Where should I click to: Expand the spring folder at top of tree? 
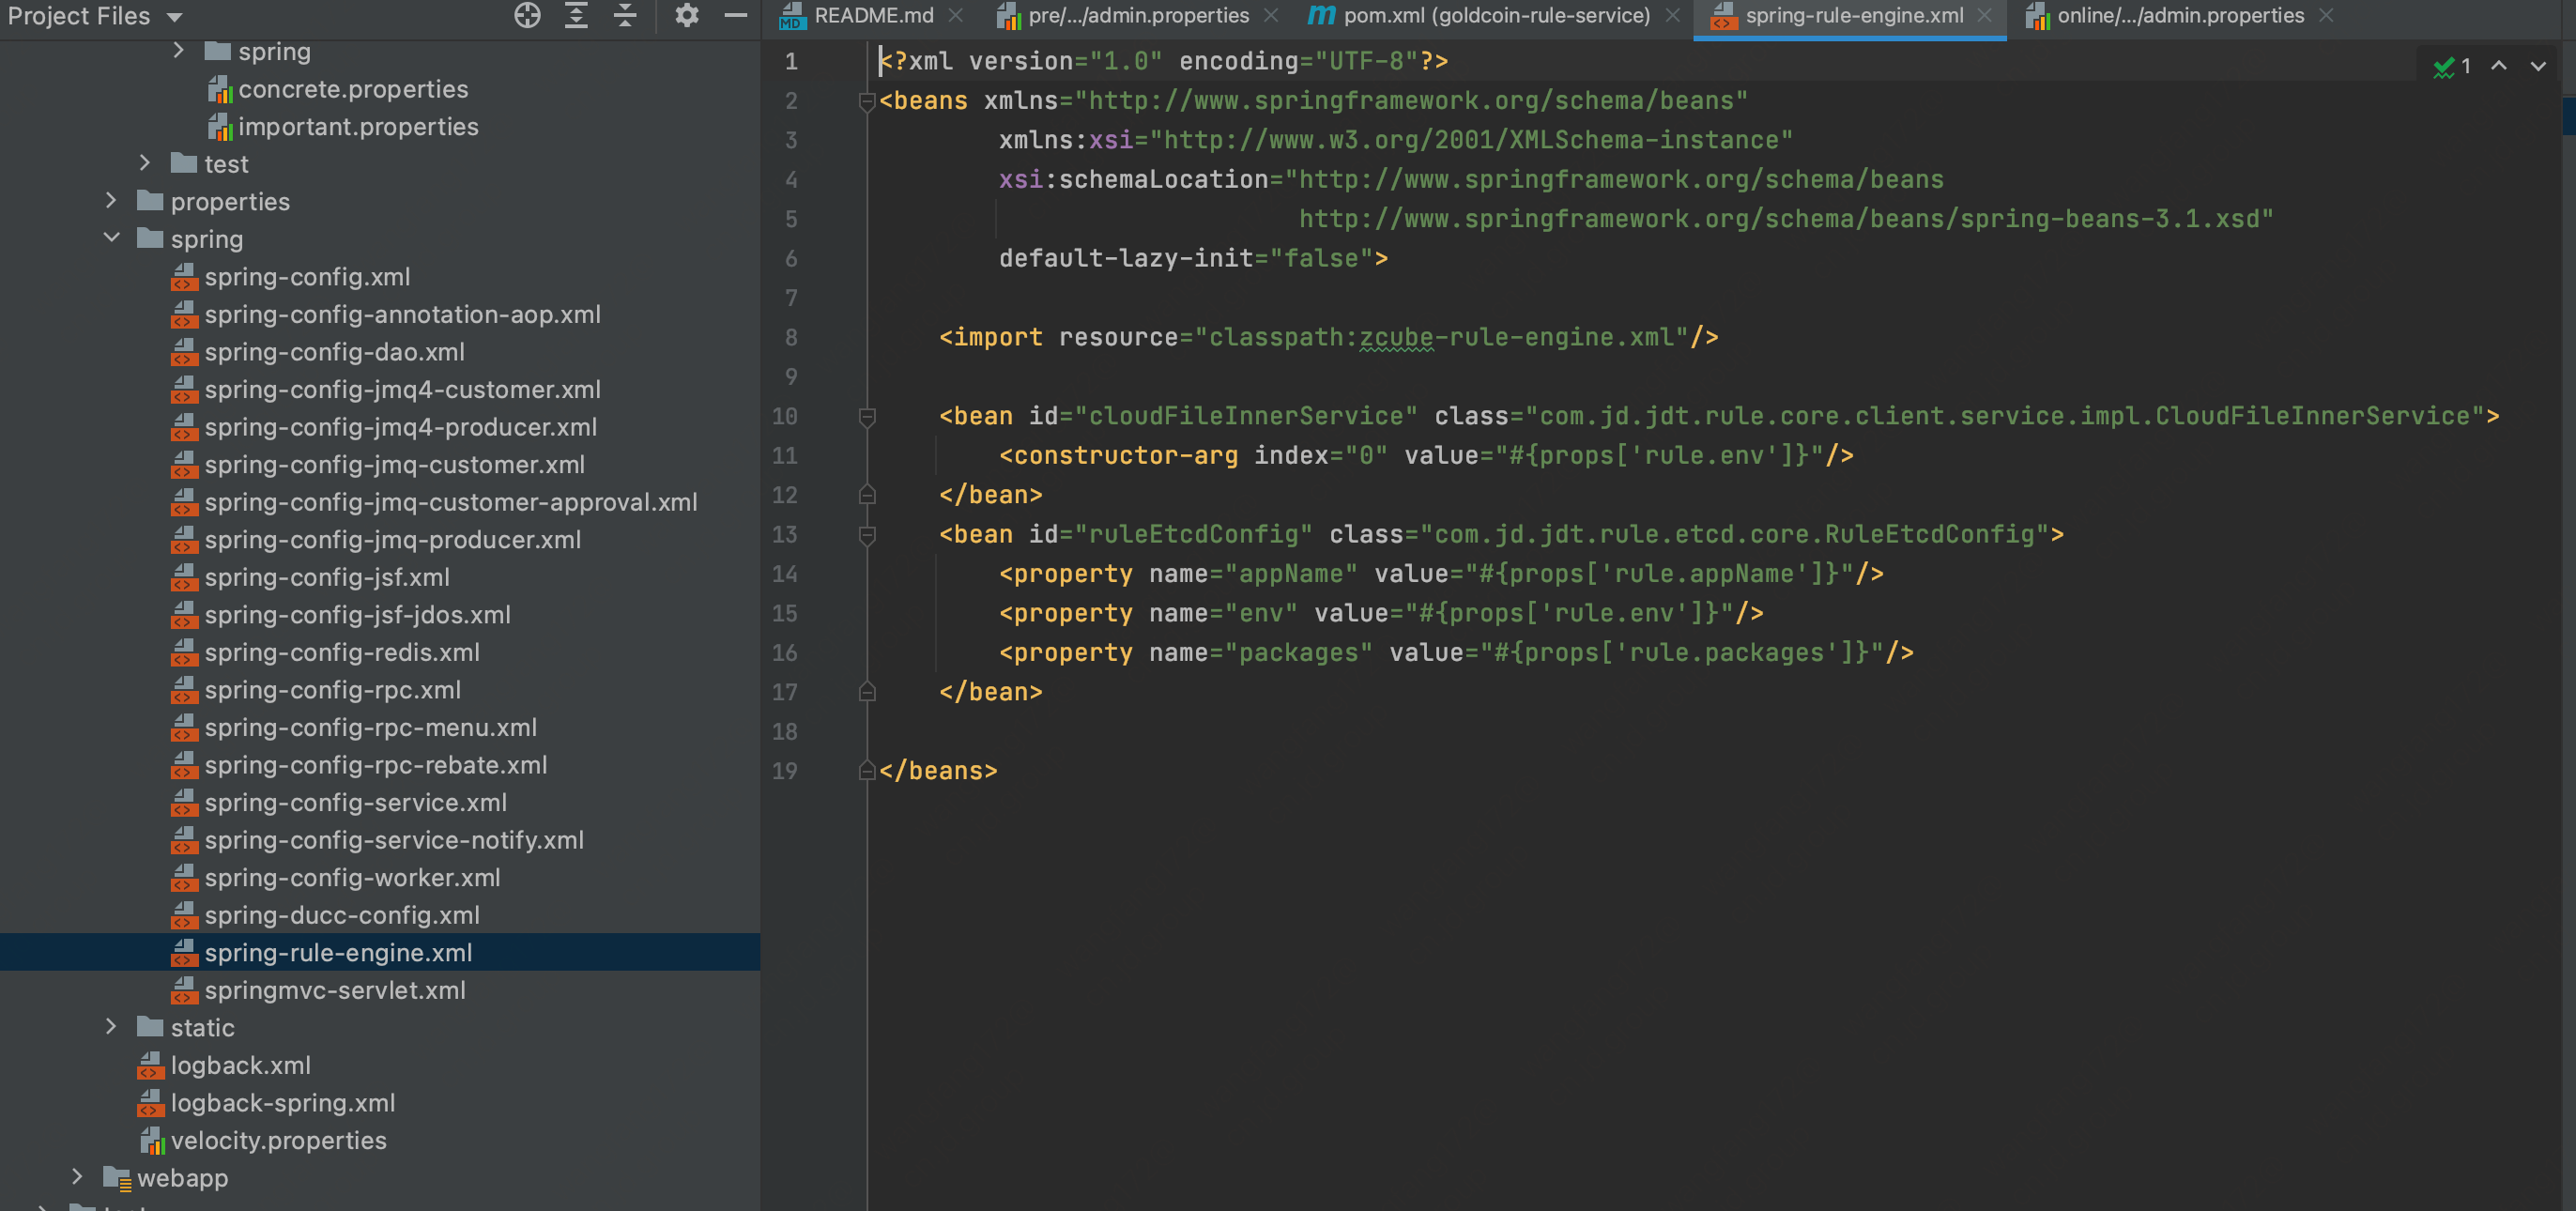click(x=178, y=50)
